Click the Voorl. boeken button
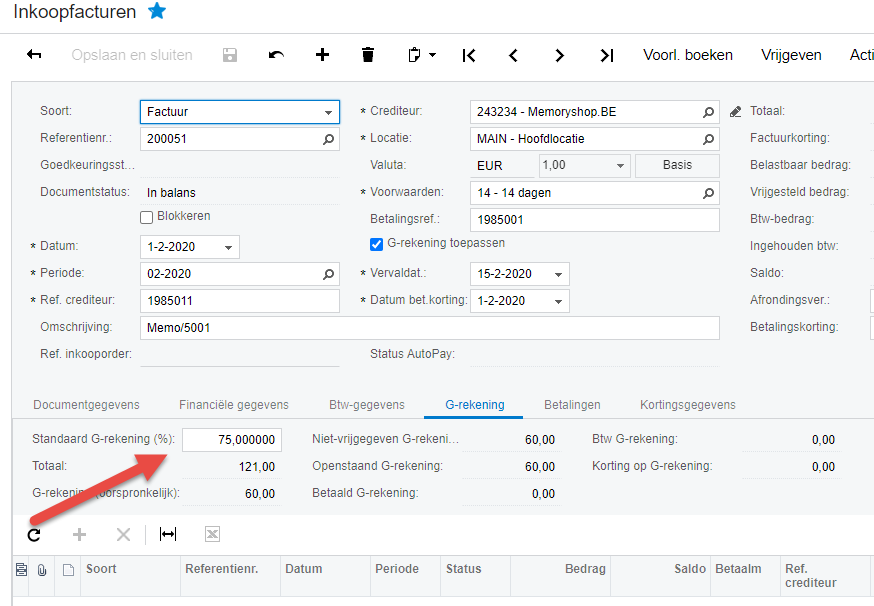Screen dimensions: 874x606 (x=688, y=55)
